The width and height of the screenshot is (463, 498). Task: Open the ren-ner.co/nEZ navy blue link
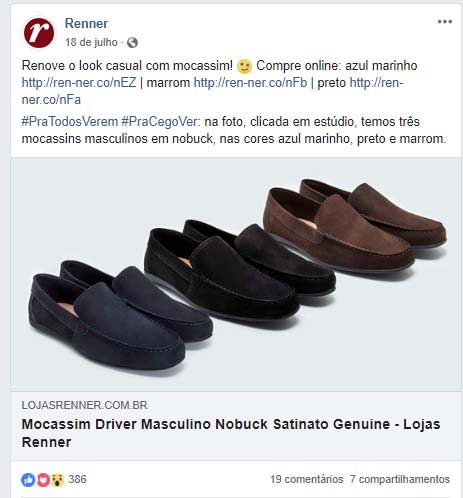click(x=79, y=82)
